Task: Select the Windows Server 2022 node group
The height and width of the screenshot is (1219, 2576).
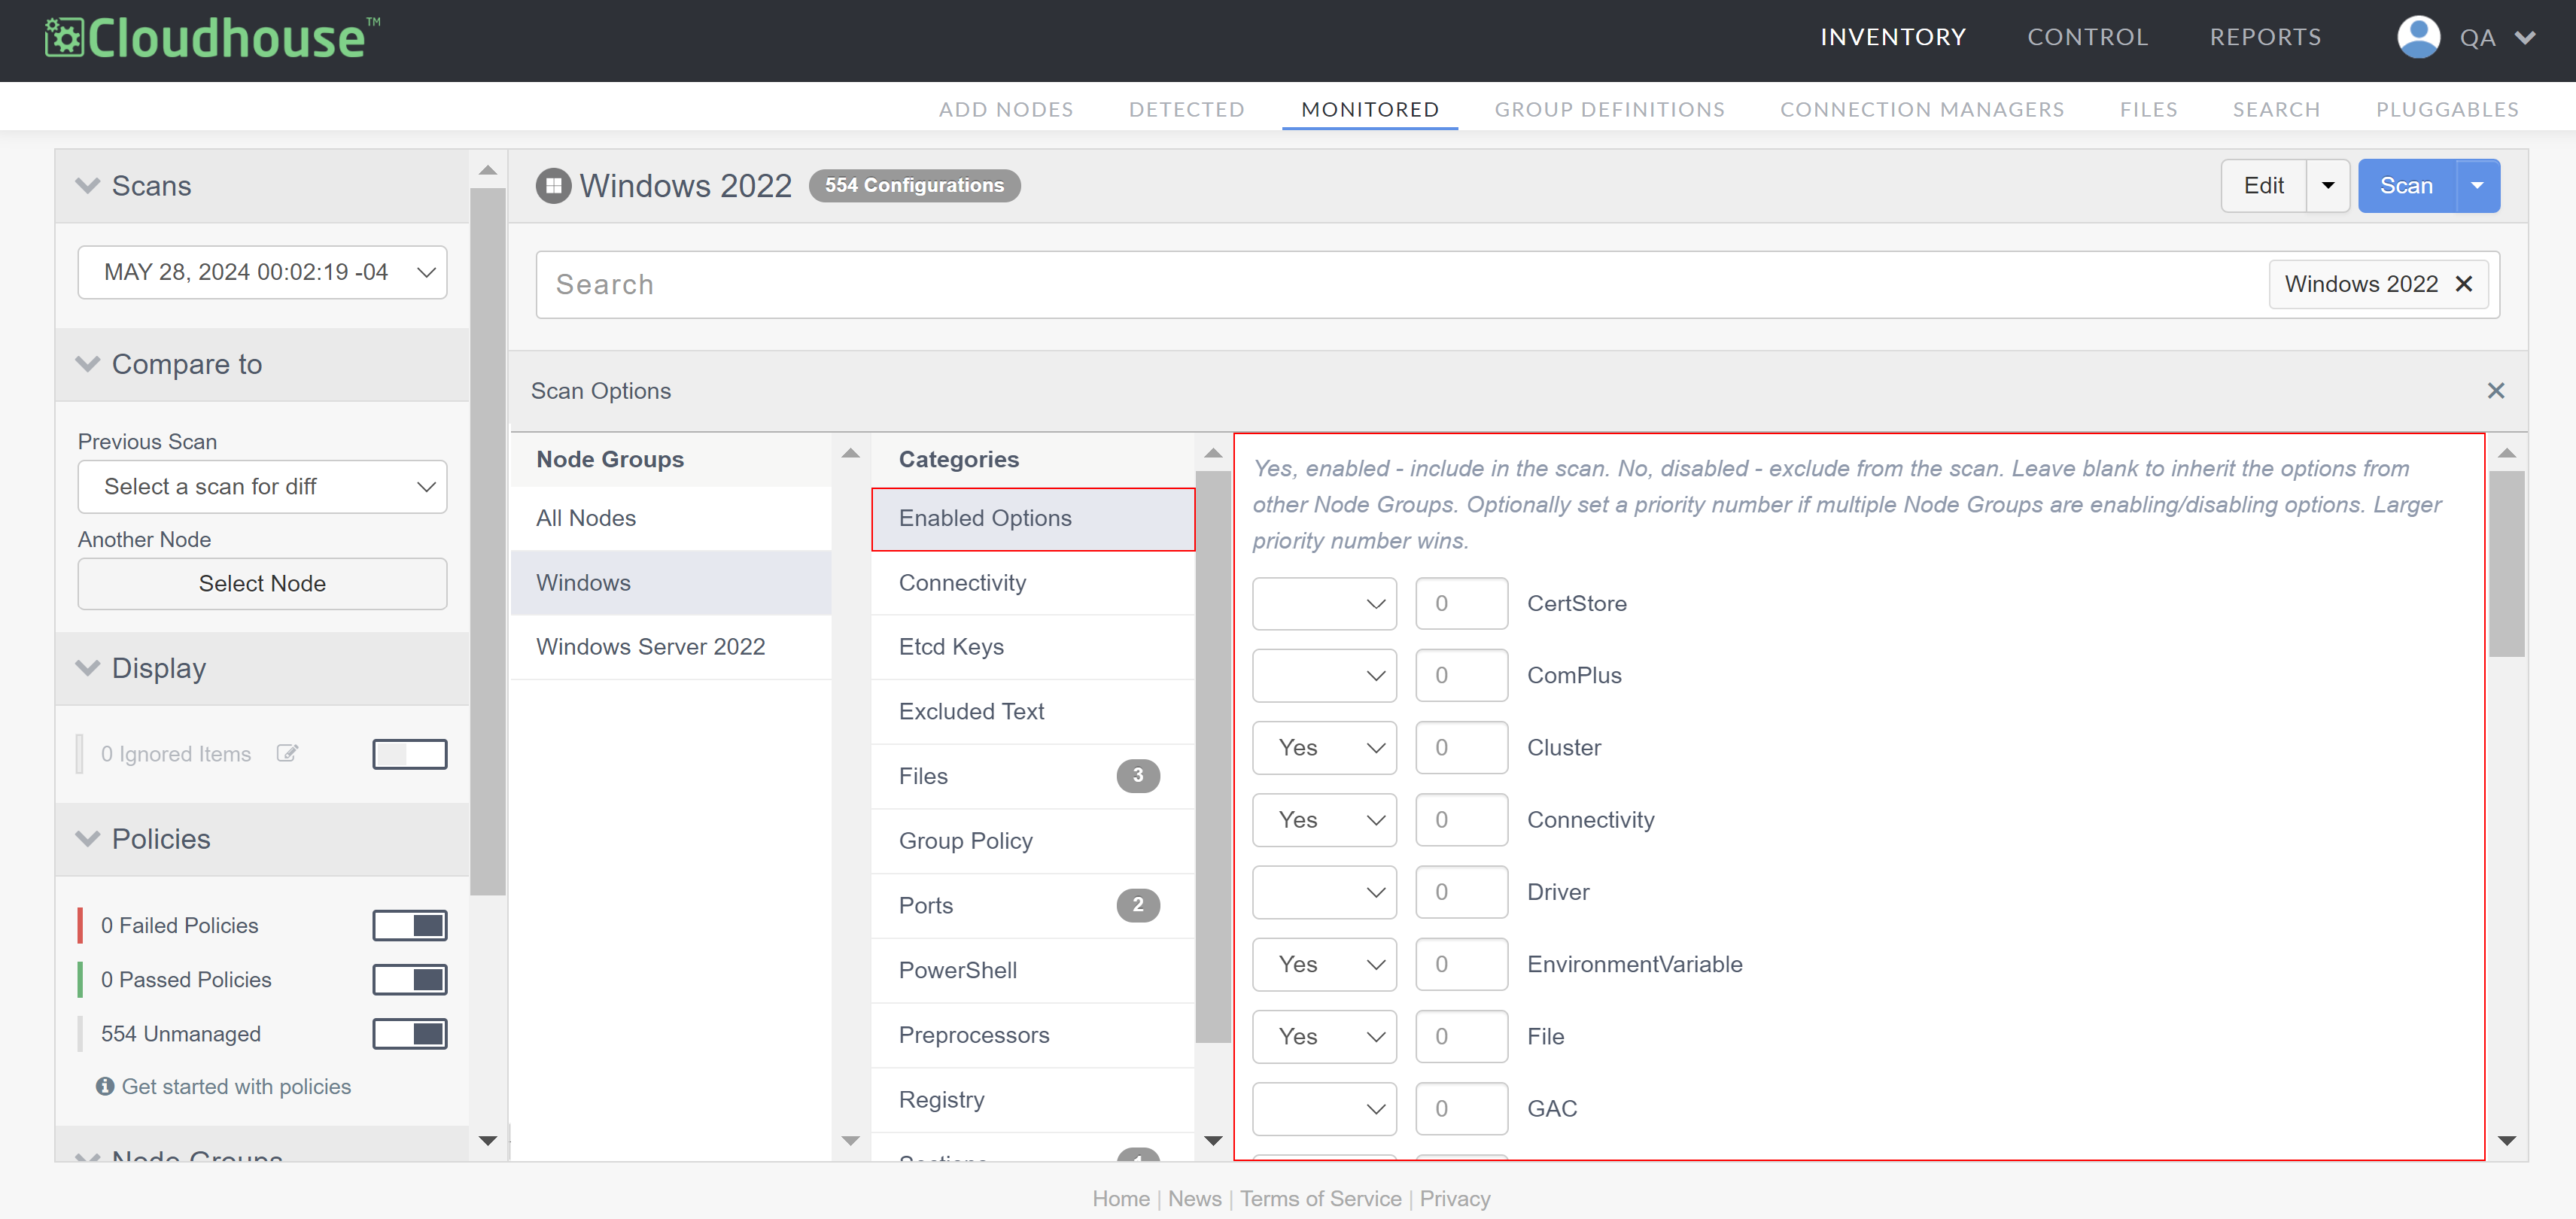Action: (671, 647)
